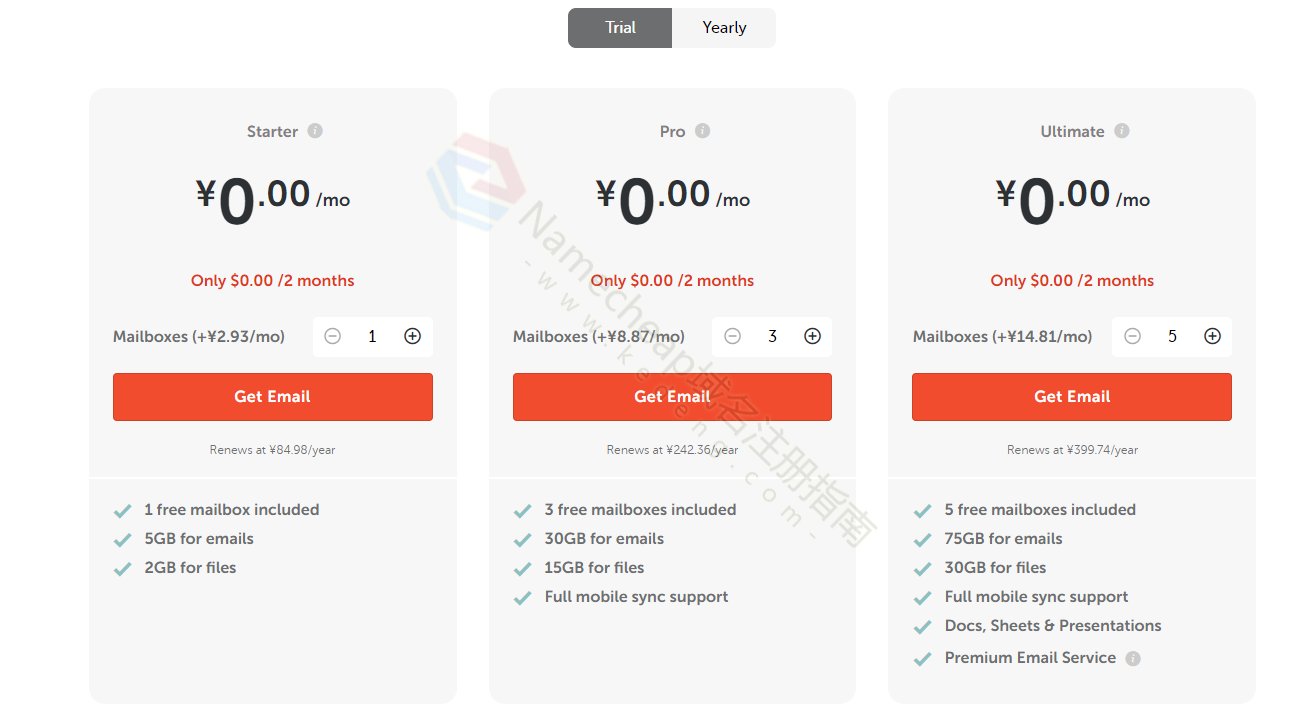Switch to Yearly billing option
Screen dimensions: 1315x721
coord(724,28)
